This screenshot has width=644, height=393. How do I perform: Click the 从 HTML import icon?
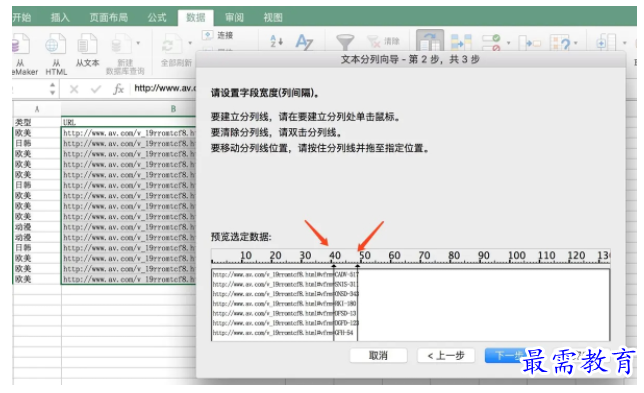tap(56, 44)
